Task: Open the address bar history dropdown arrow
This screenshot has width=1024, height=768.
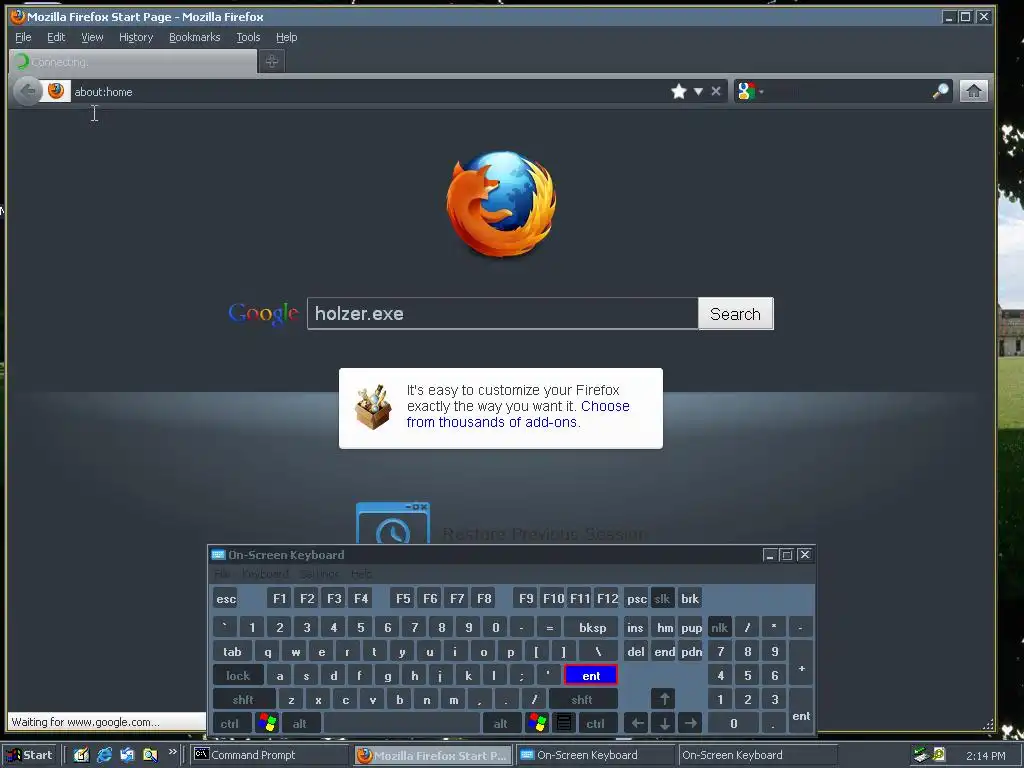Action: pos(698,91)
